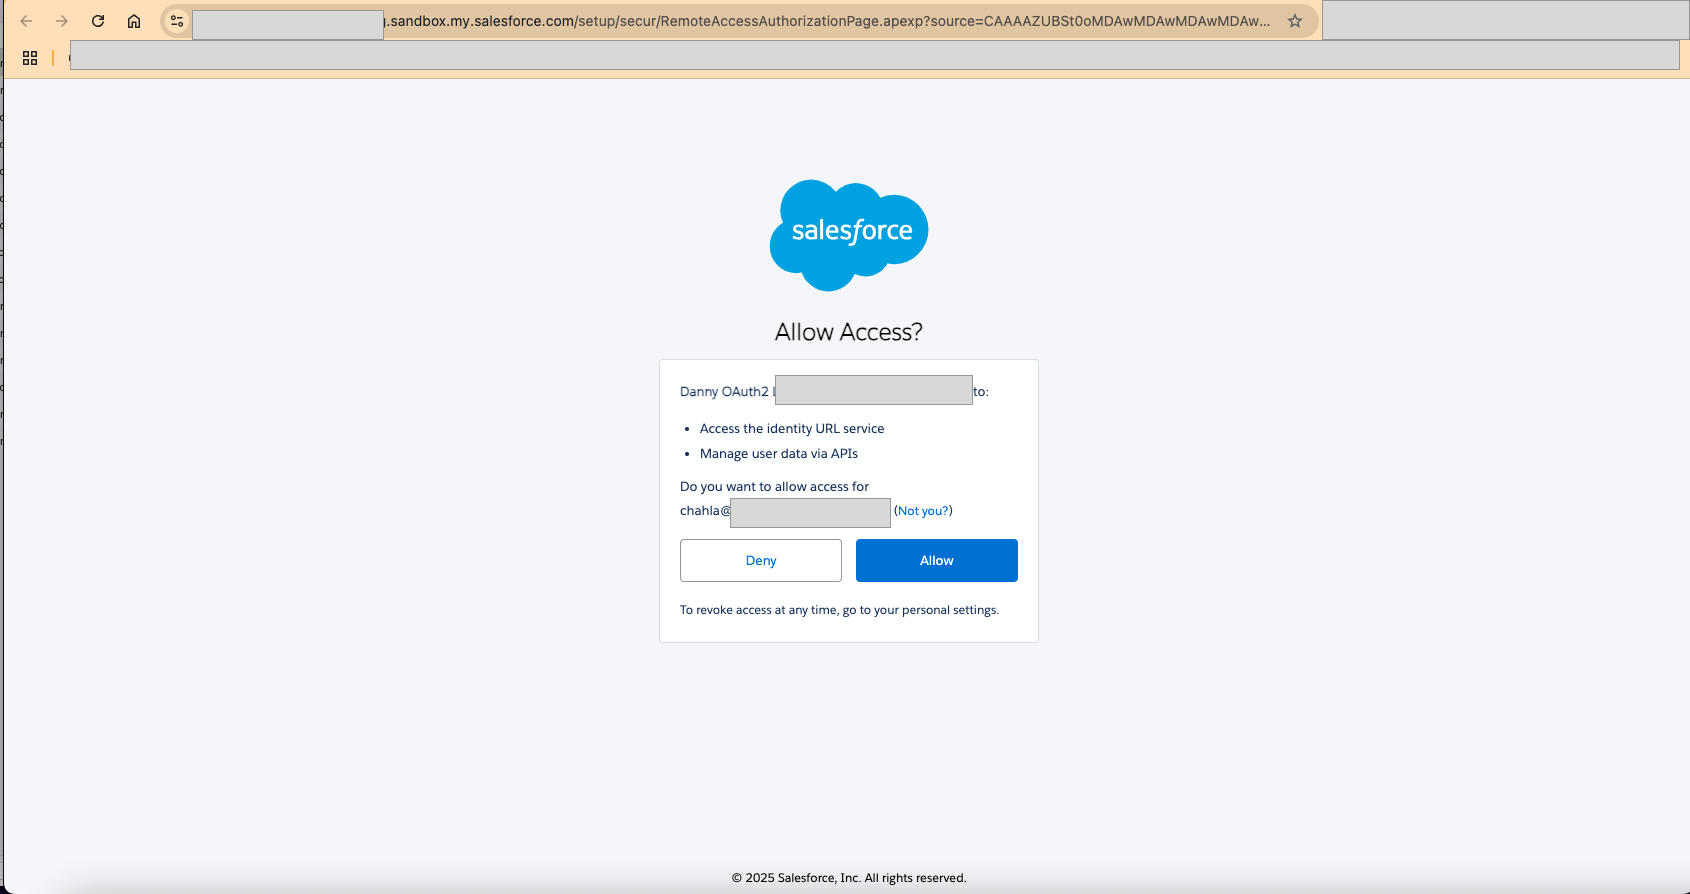Screen dimensions: 1690x894
Task: Click the 'Allow Access?' heading
Action: [849, 332]
